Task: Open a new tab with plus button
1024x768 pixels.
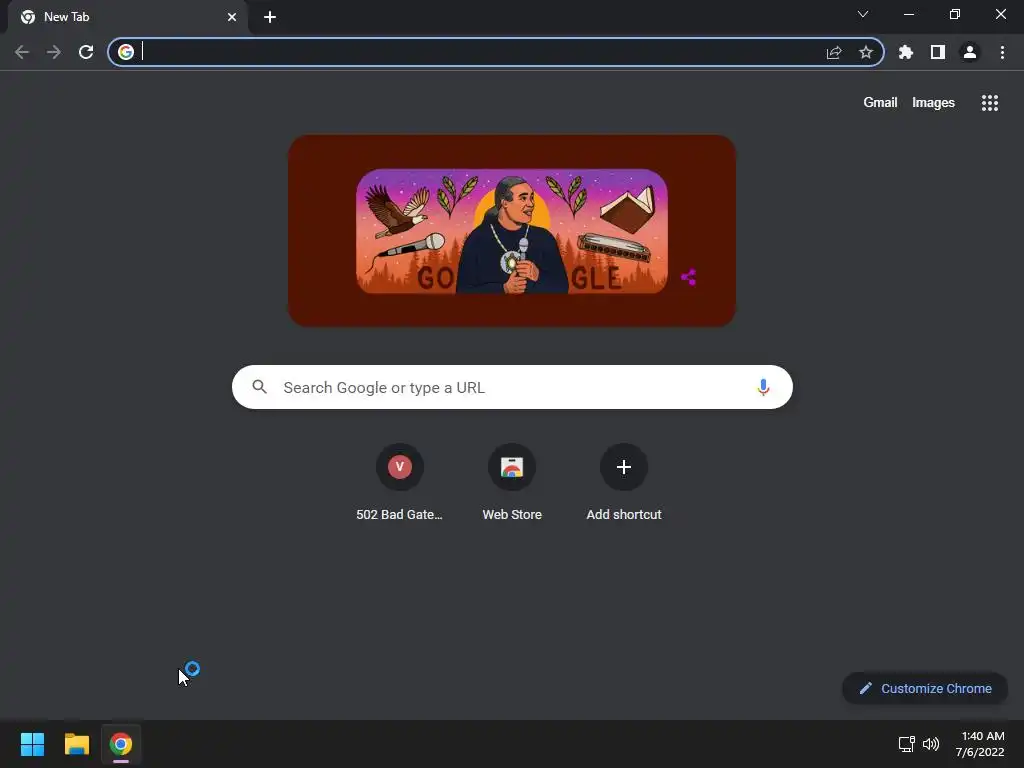Action: (x=270, y=17)
